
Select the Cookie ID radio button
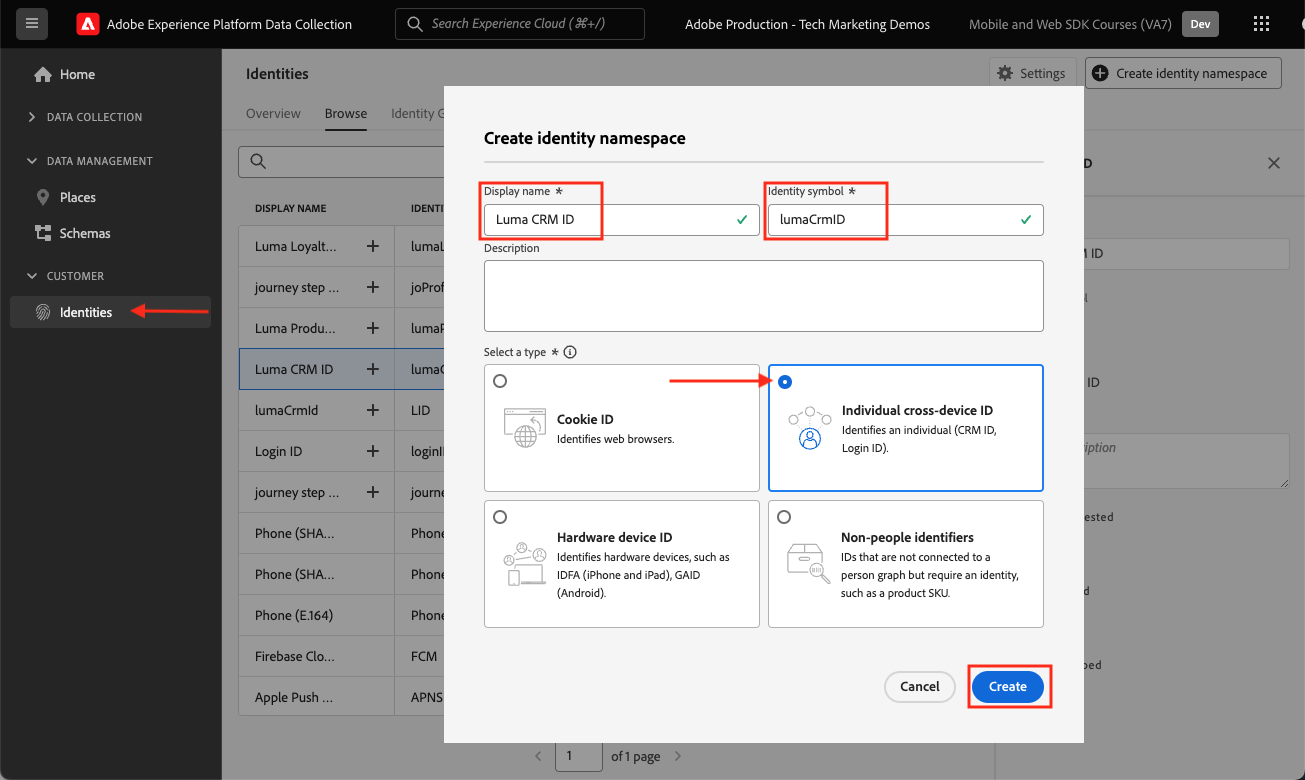(500, 381)
